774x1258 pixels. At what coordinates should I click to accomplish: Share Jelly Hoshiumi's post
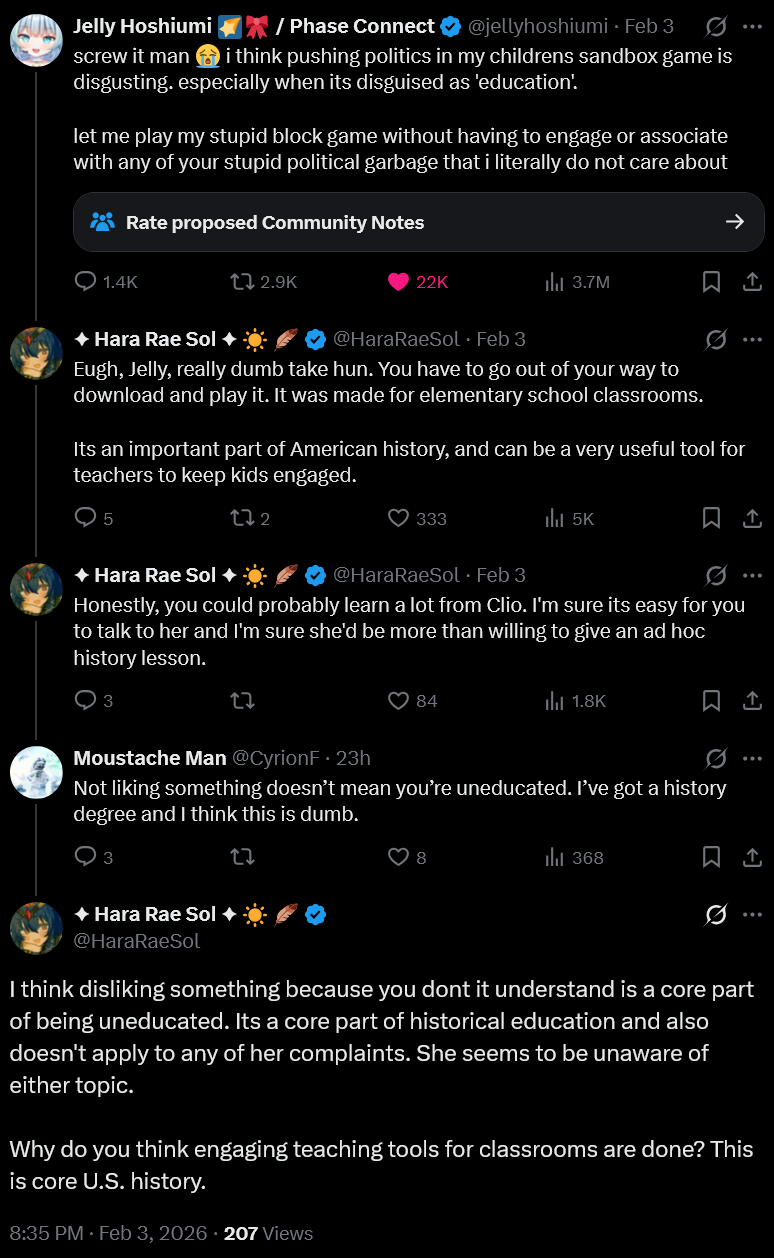[752, 282]
